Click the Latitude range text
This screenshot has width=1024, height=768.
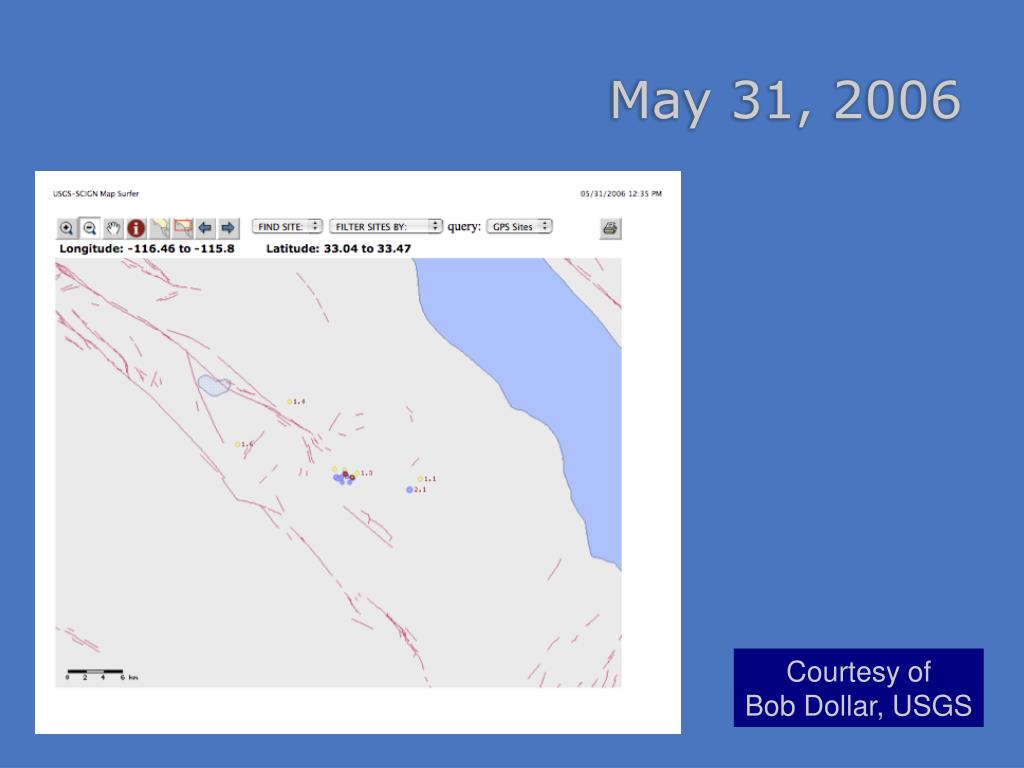[338, 249]
